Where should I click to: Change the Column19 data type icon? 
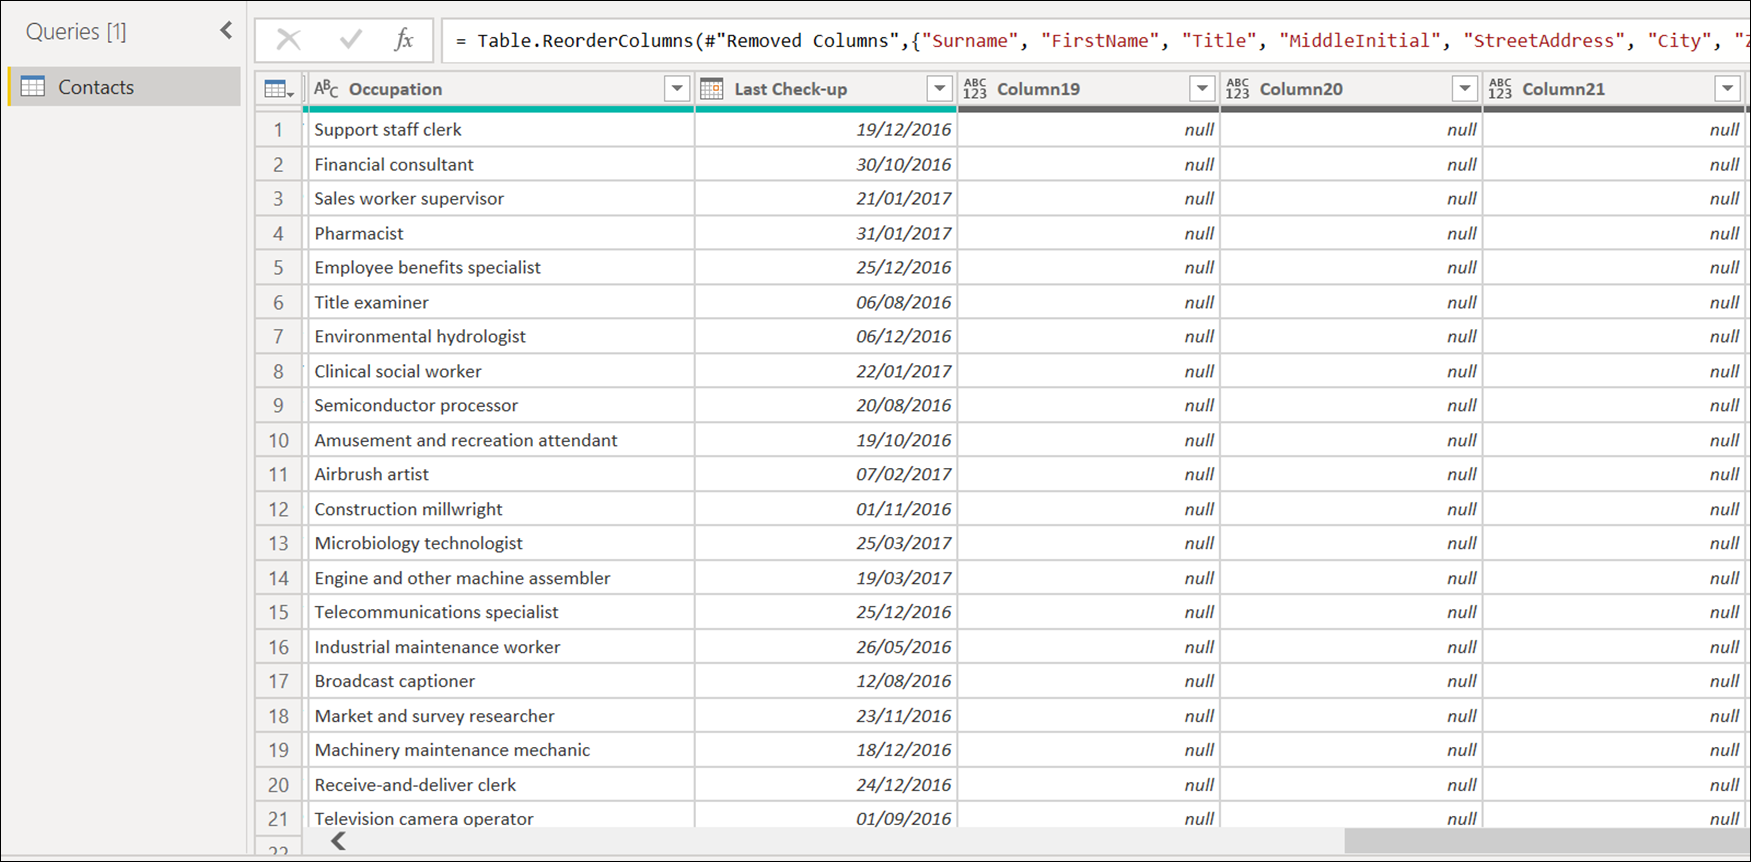coord(974,89)
